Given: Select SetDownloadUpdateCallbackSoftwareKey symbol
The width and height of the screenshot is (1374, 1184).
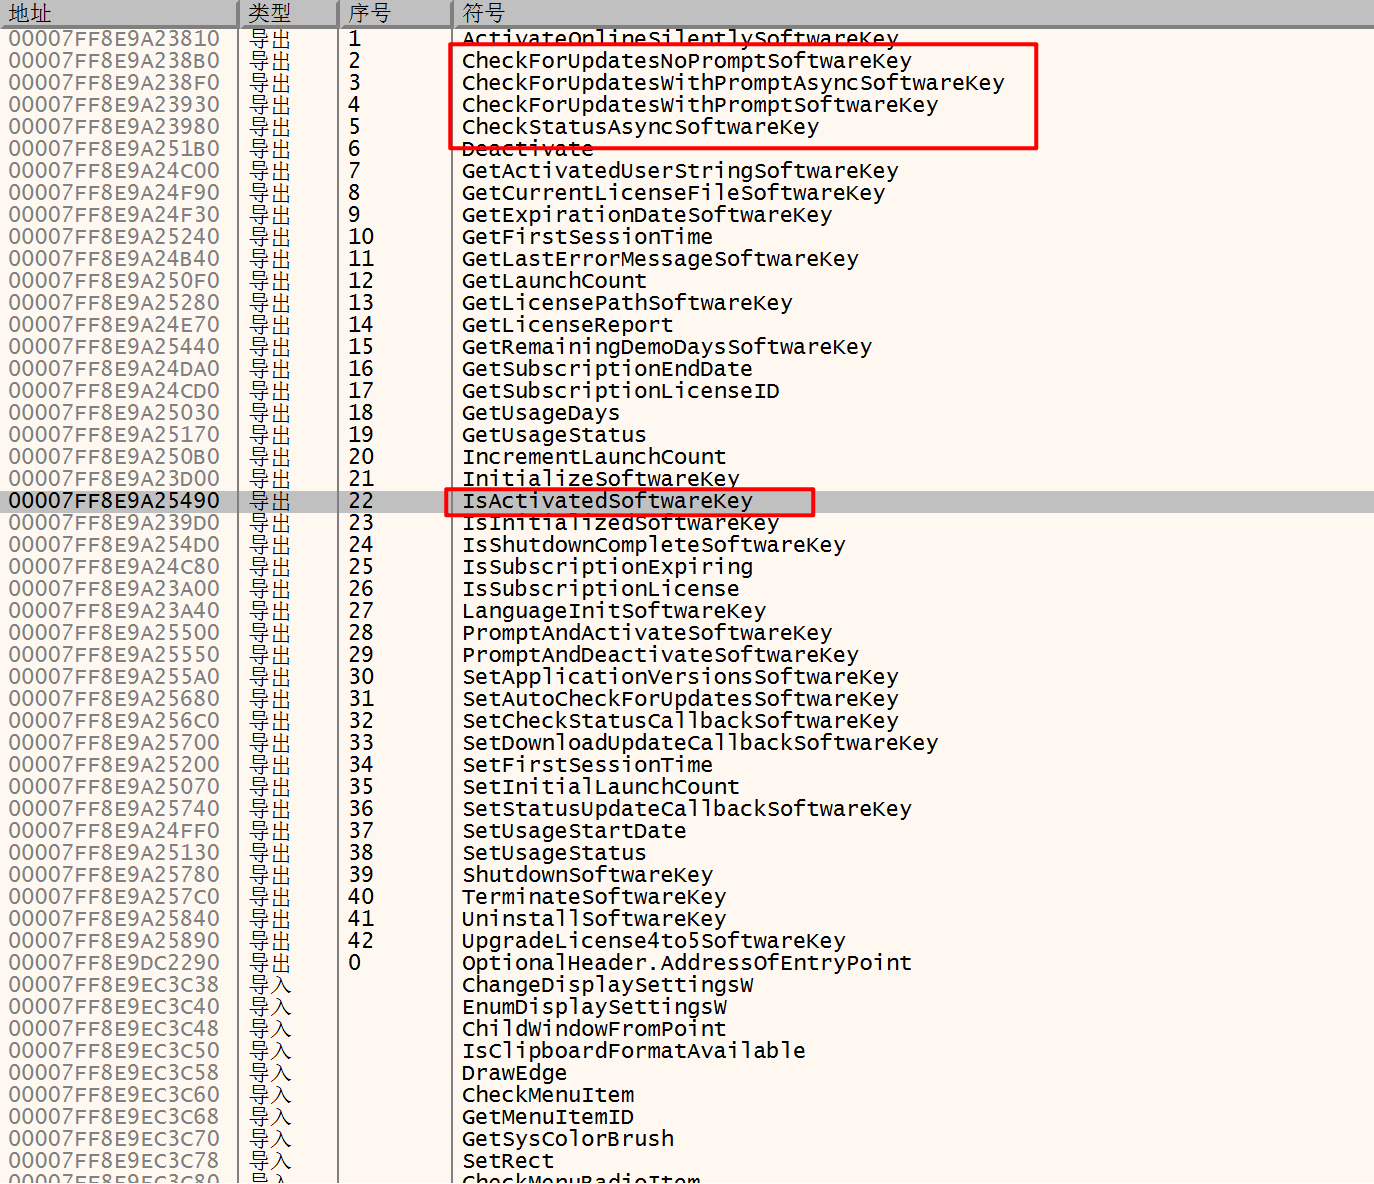Looking at the screenshot, I should (x=699, y=743).
